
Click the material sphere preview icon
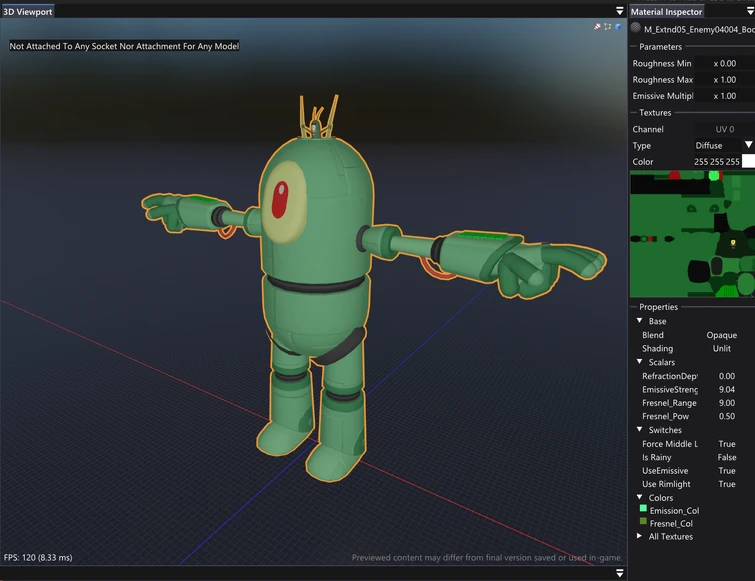pyautogui.click(x=636, y=29)
